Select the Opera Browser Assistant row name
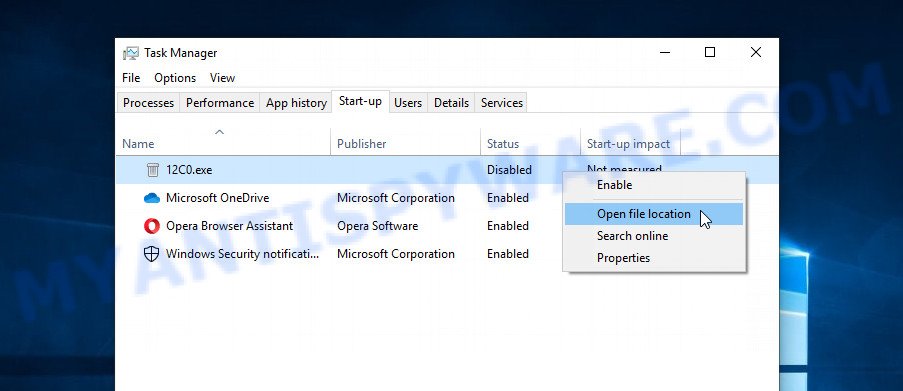 click(x=229, y=226)
